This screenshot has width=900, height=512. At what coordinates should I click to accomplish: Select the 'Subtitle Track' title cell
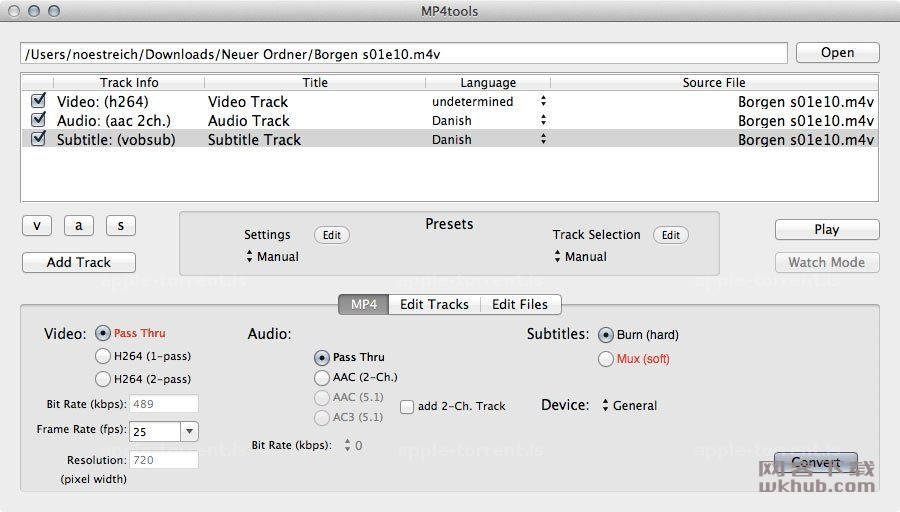(254, 139)
